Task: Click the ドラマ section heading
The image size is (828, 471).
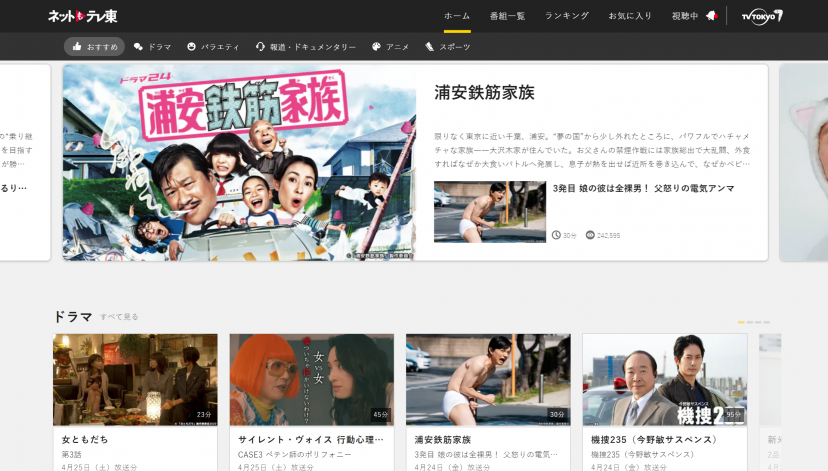Action: pyautogui.click(x=73, y=316)
